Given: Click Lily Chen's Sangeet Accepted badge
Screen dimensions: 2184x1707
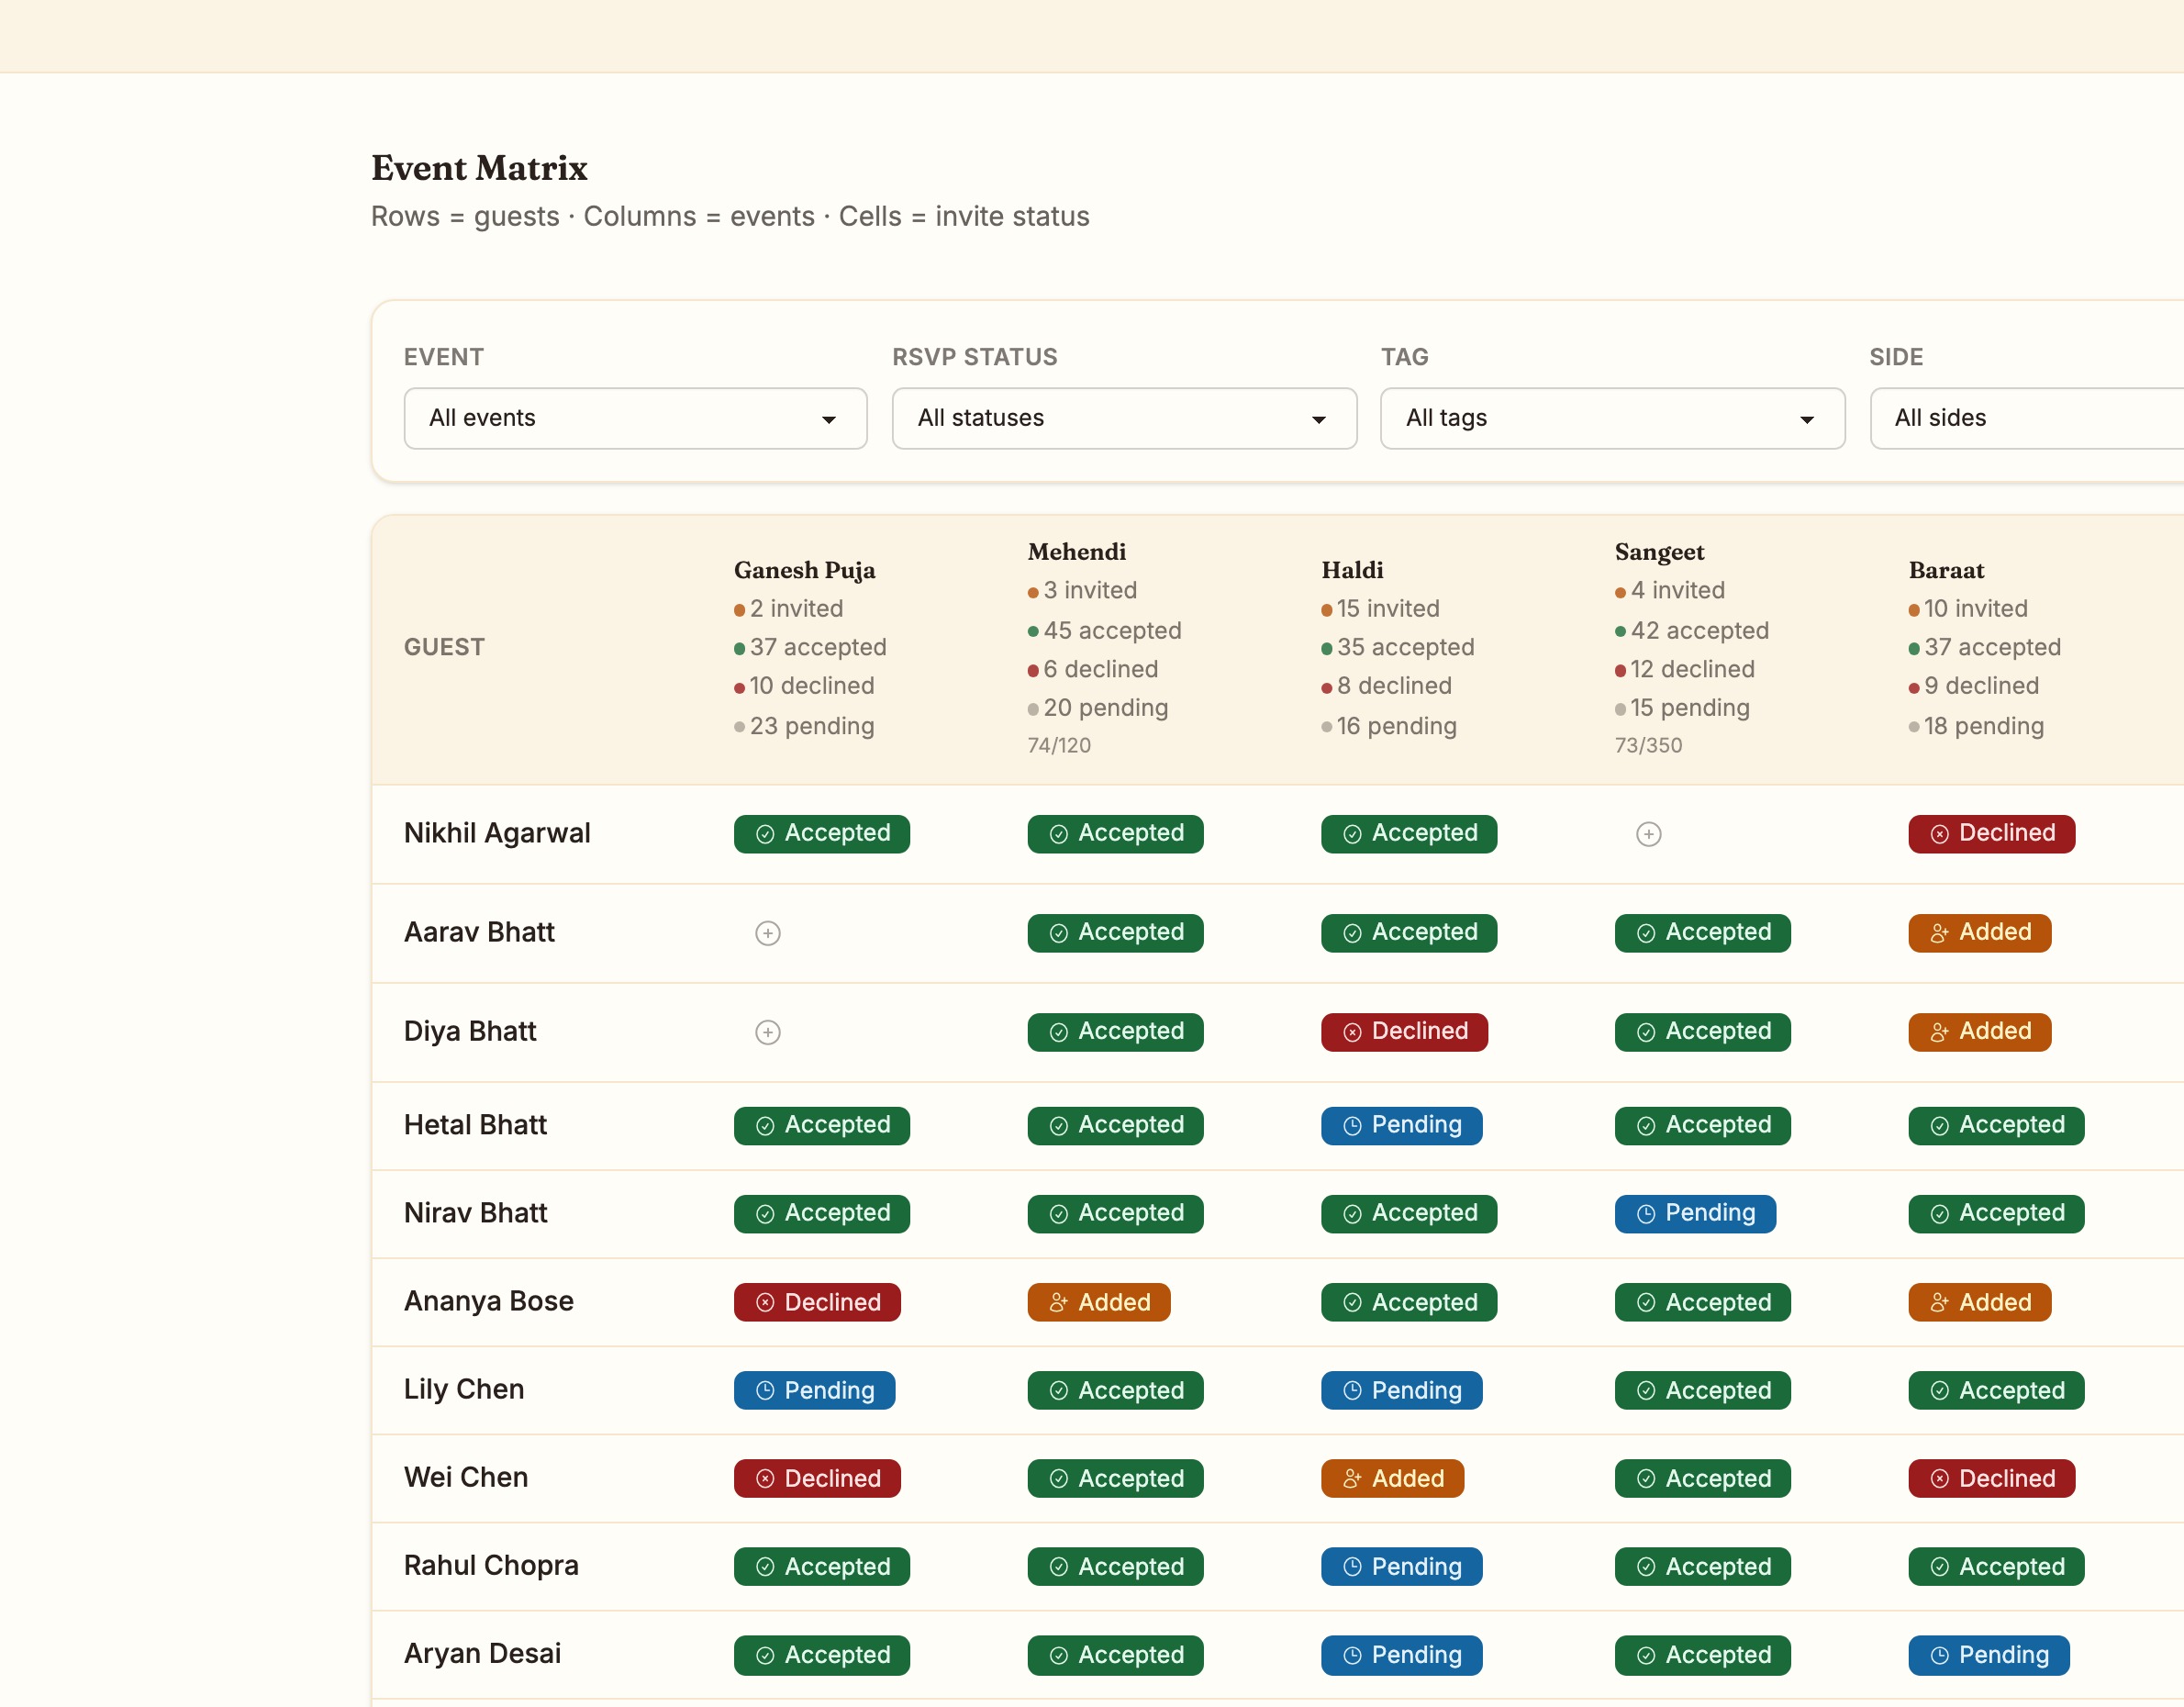Looking at the screenshot, I should click(x=1702, y=1390).
